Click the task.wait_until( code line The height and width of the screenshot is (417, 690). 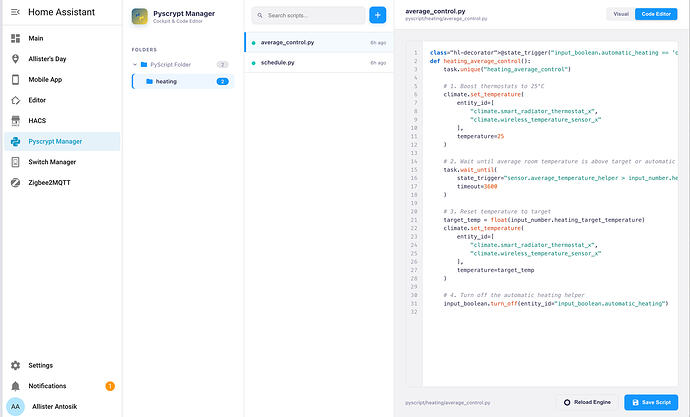[x=470, y=170]
